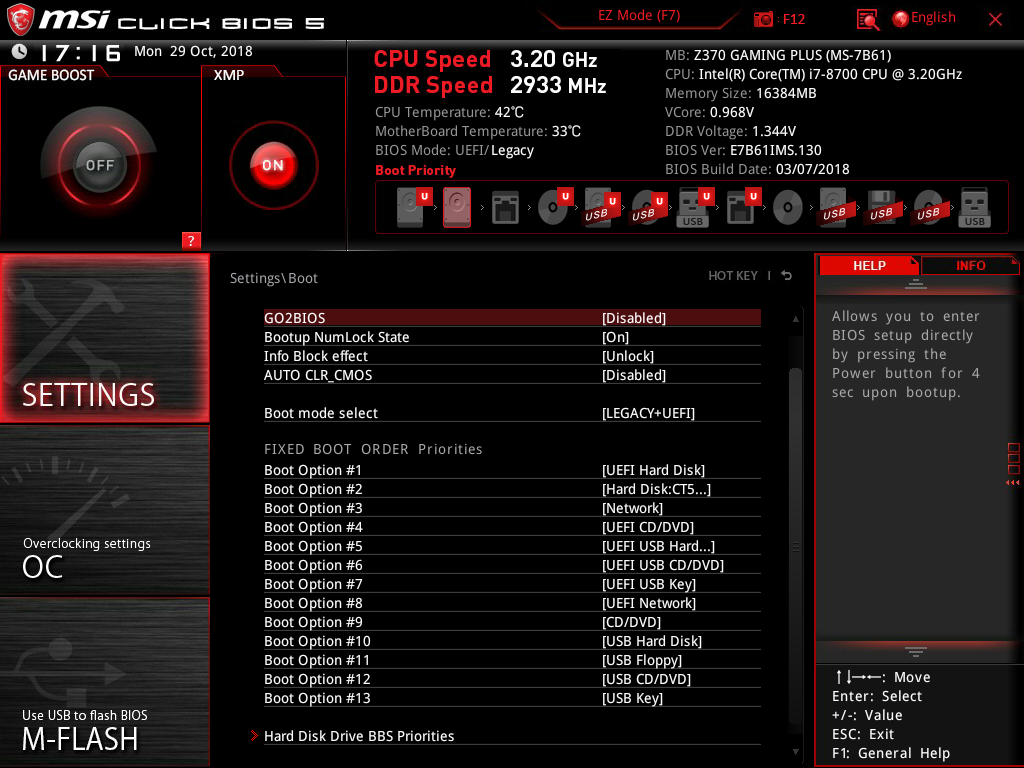Screen dimensions: 1024x768
Task: Change Boot Option #4 [UEFI CD/DVD]
Action: pos(647,527)
